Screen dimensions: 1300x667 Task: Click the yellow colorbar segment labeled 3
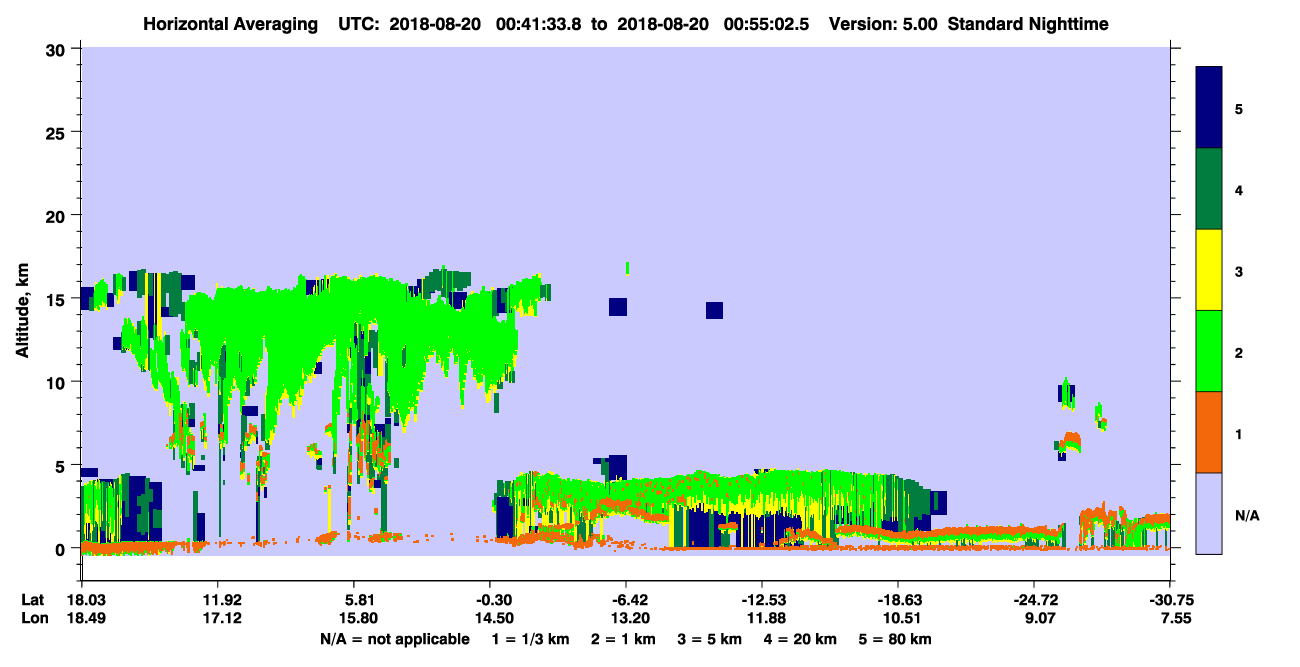pyautogui.click(x=1209, y=270)
